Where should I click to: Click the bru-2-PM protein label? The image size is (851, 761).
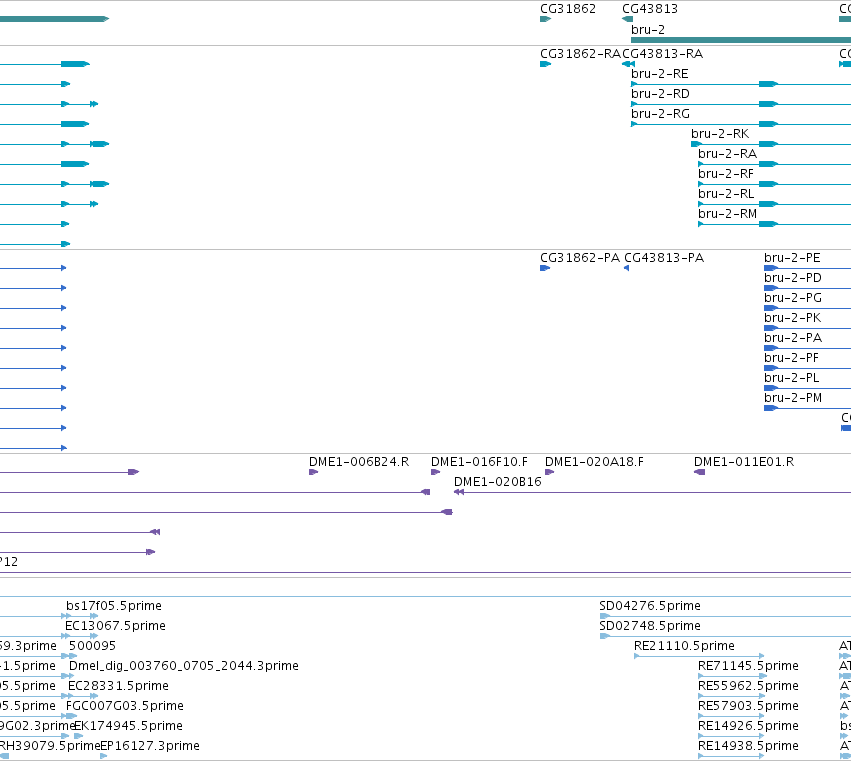pos(793,398)
